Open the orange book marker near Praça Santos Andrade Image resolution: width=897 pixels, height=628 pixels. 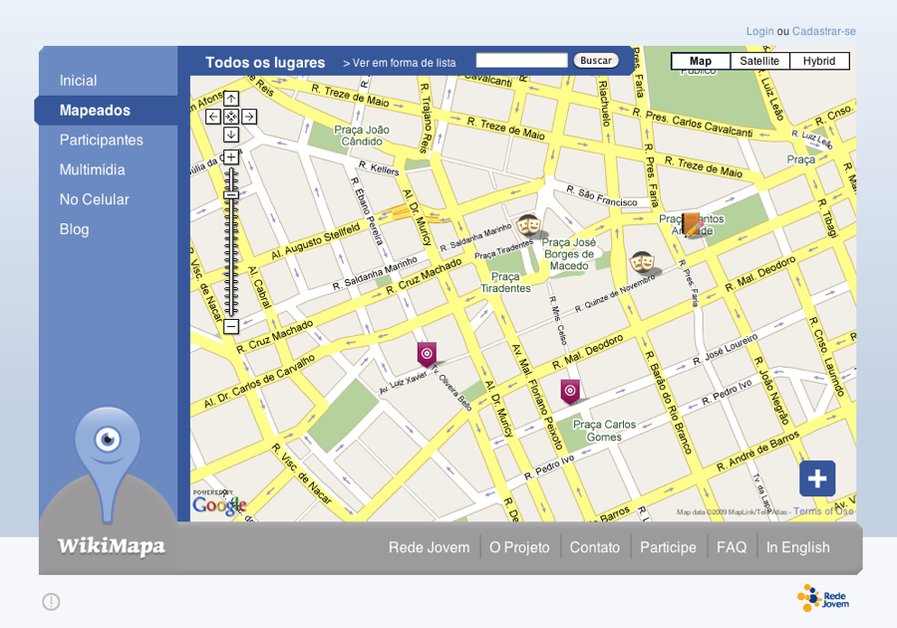pos(691,224)
